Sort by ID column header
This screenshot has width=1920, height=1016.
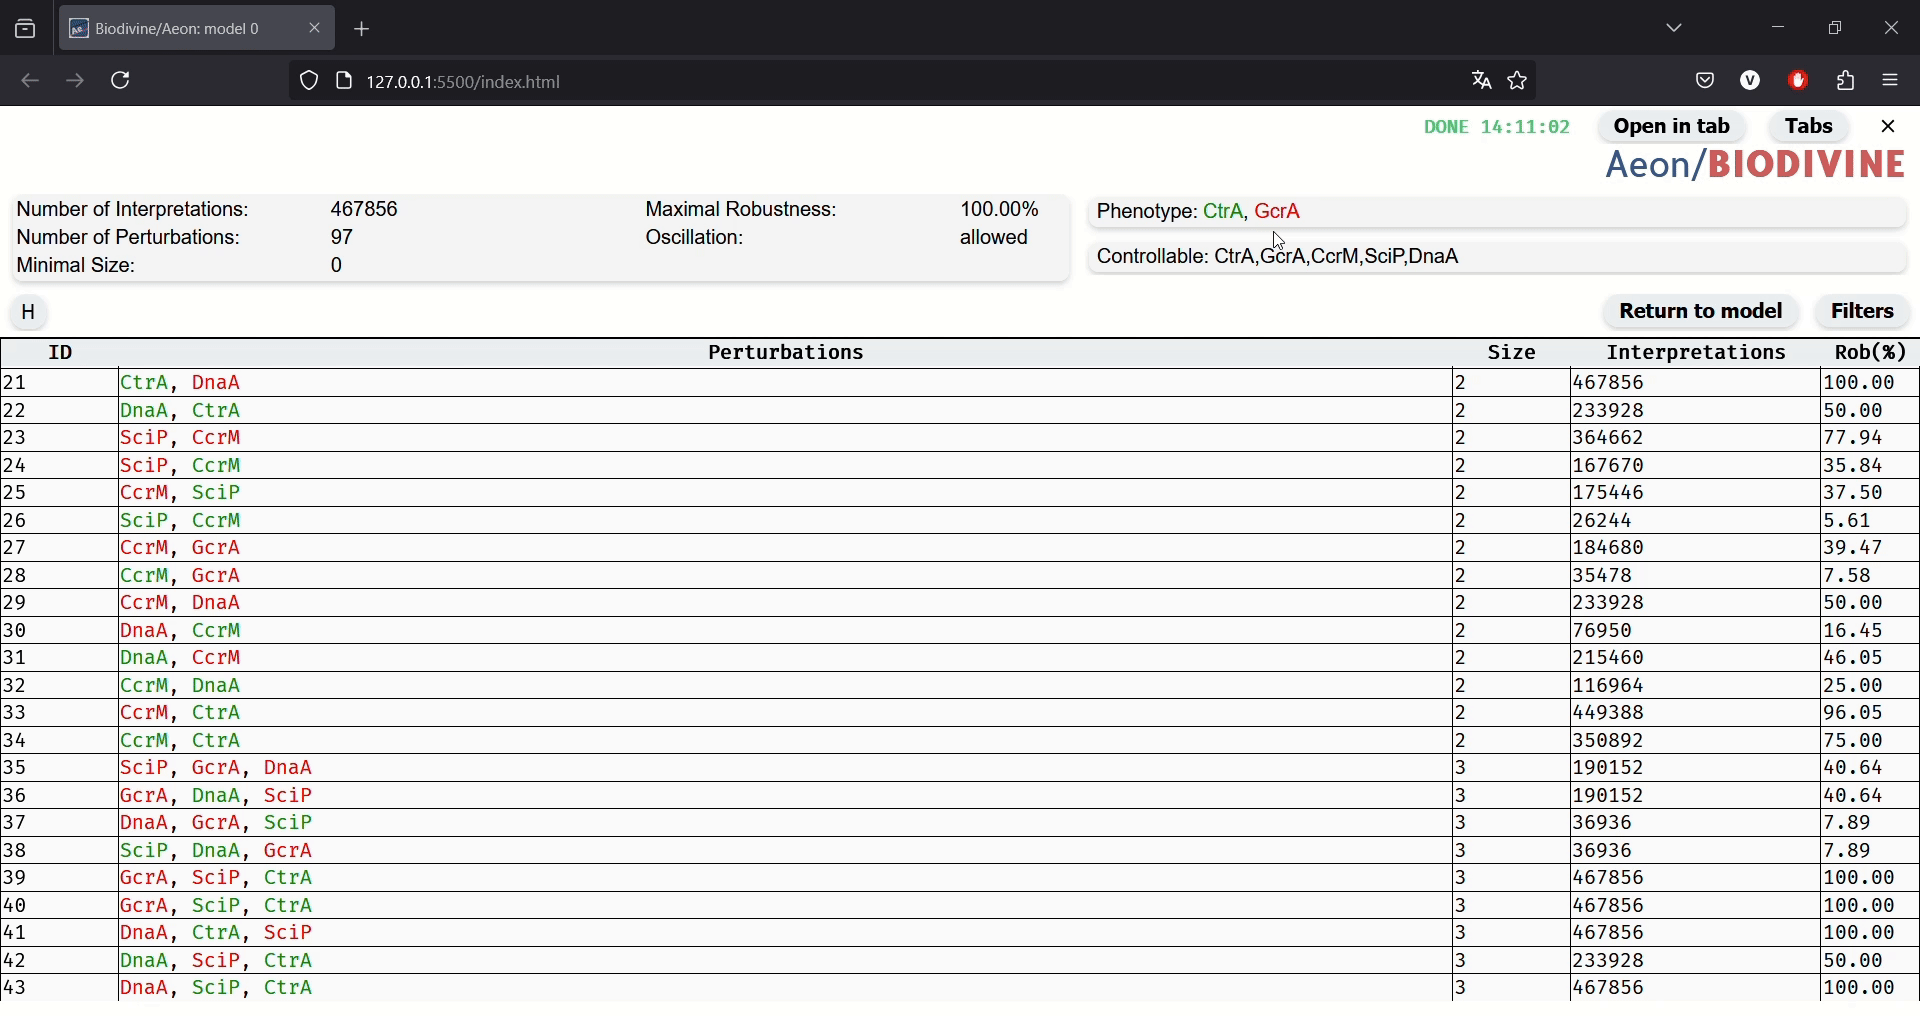coord(61,353)
